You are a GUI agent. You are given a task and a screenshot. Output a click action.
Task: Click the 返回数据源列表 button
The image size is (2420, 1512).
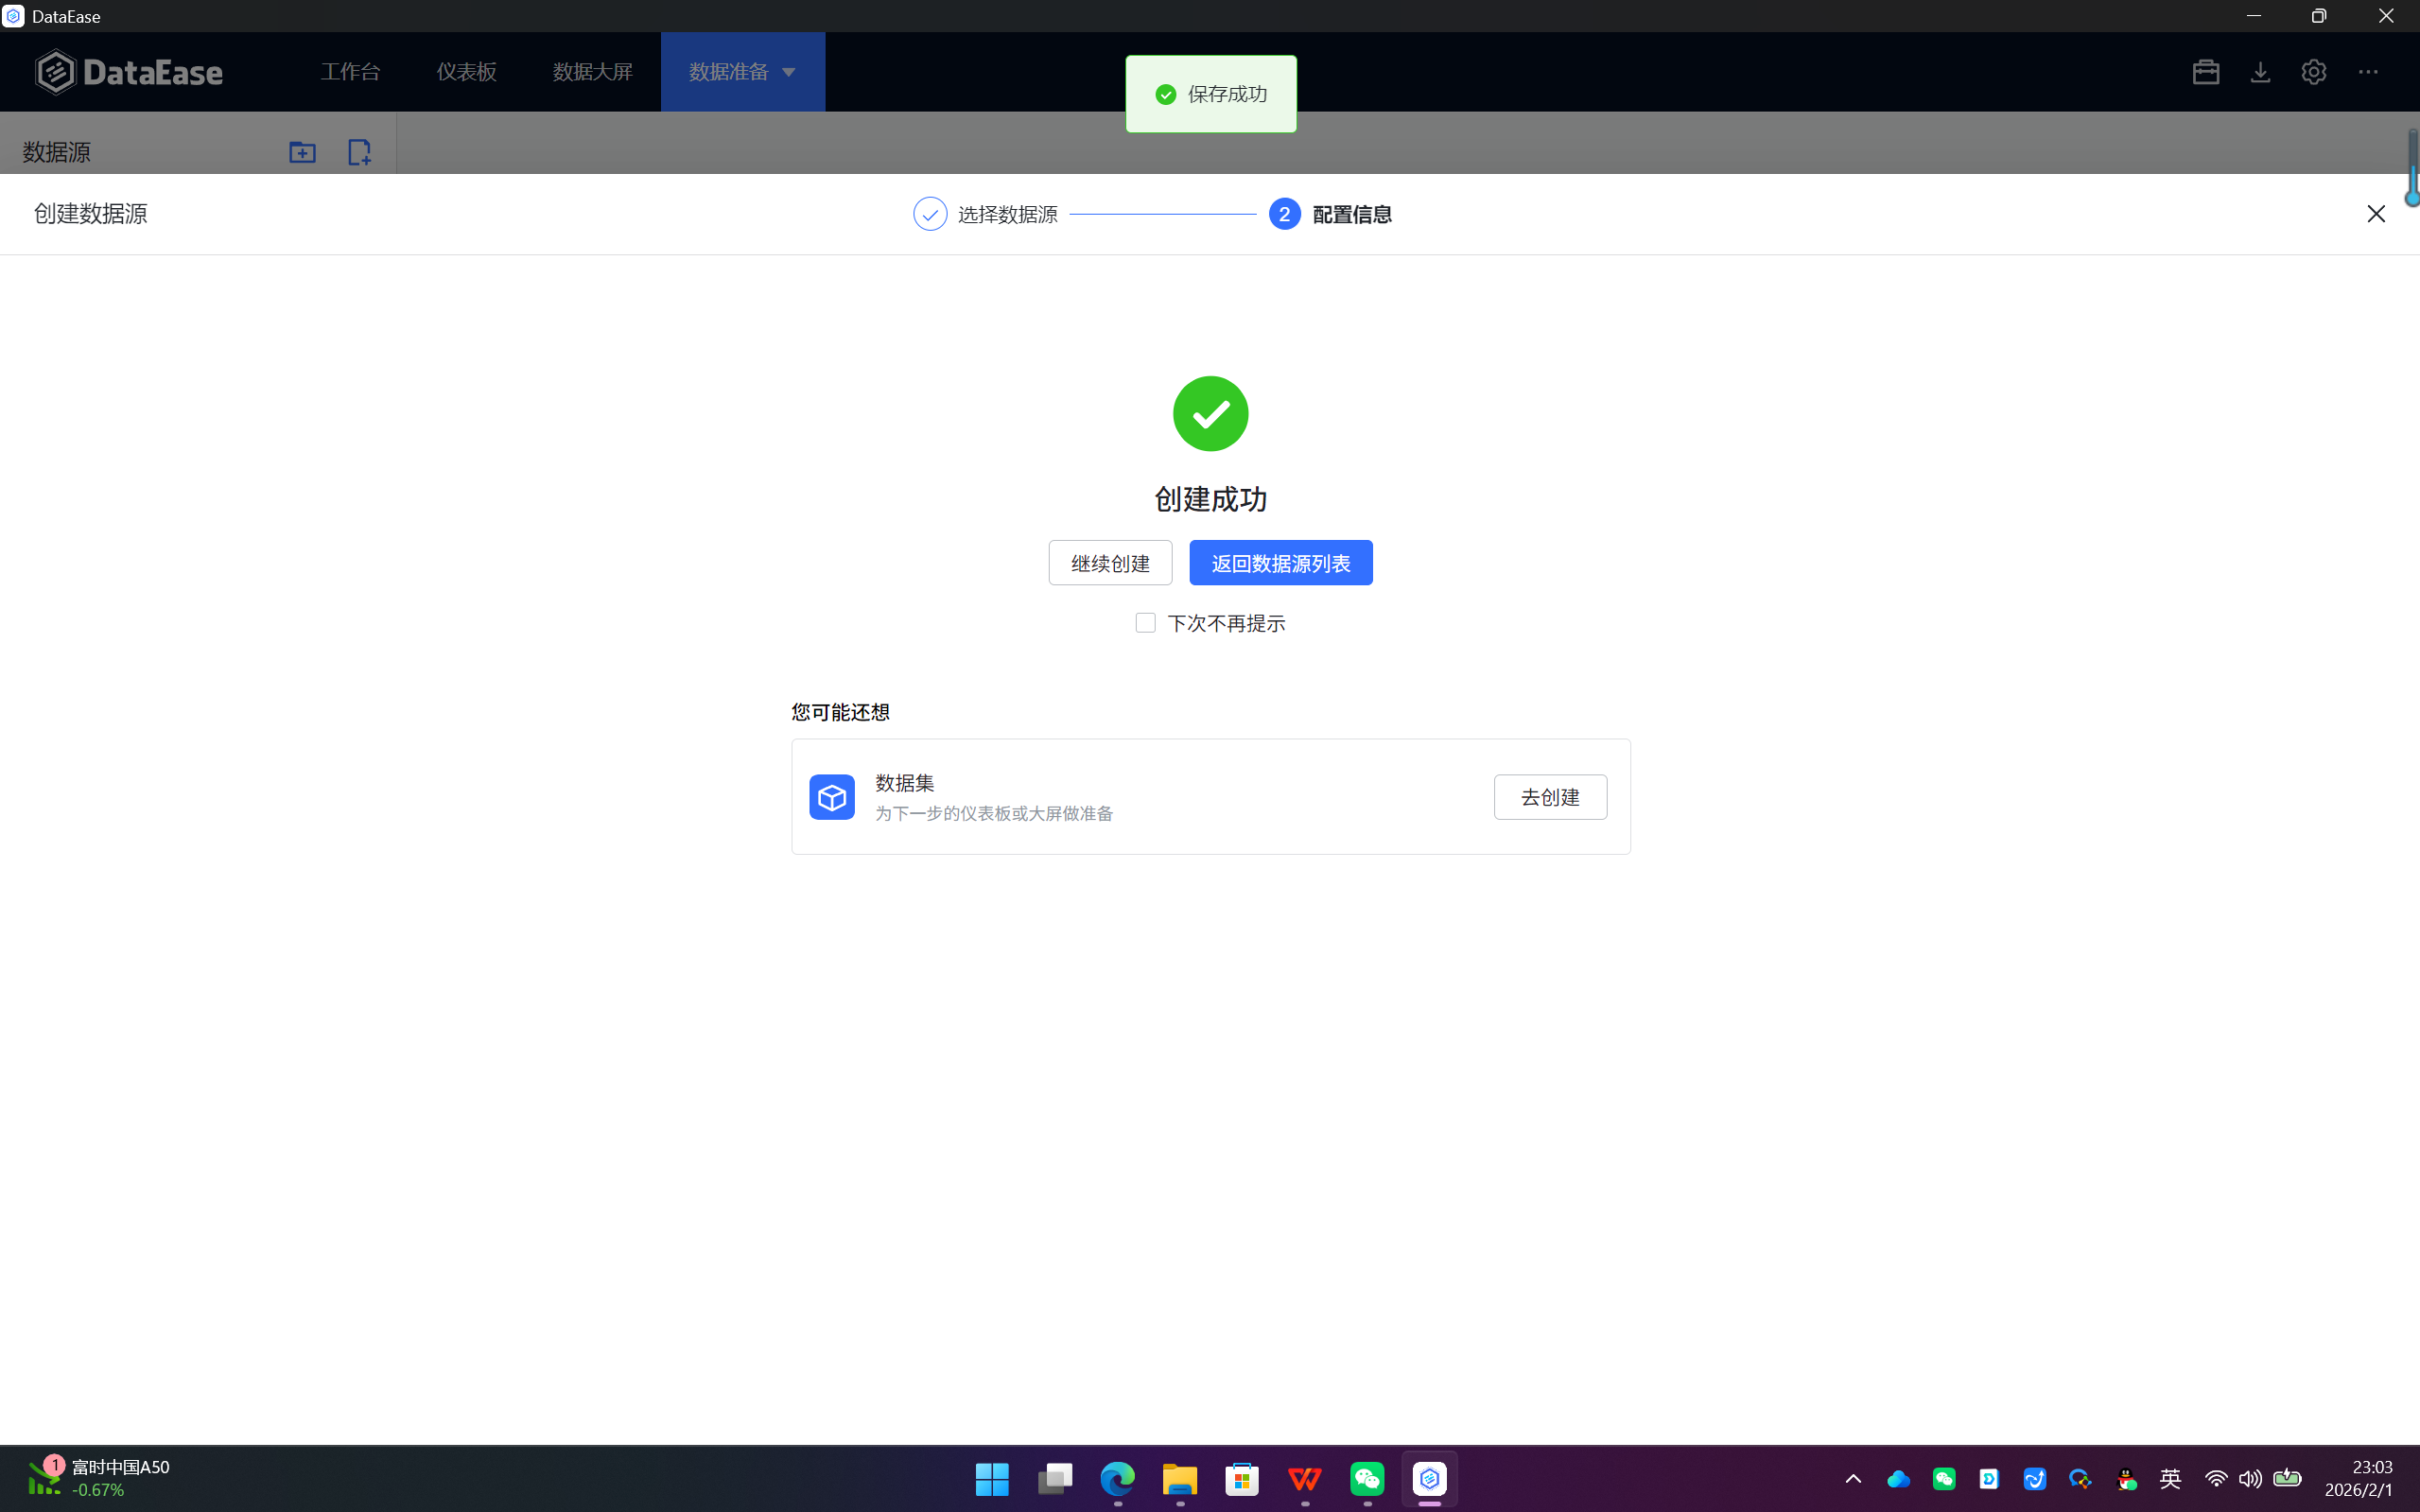pyautogui.click(x=1280, y=563)
